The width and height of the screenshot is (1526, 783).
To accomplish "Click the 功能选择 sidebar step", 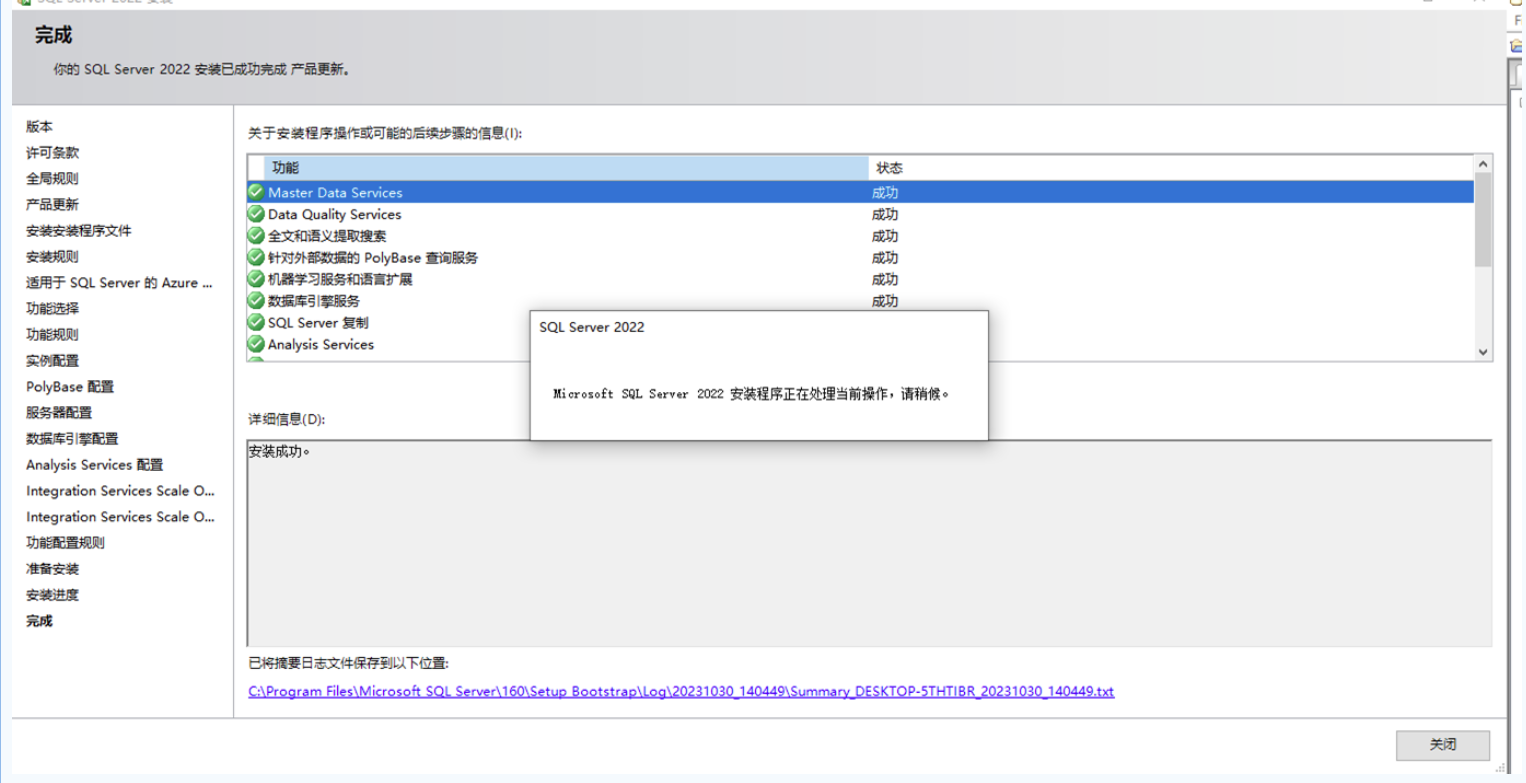I will tap(52, 309).
